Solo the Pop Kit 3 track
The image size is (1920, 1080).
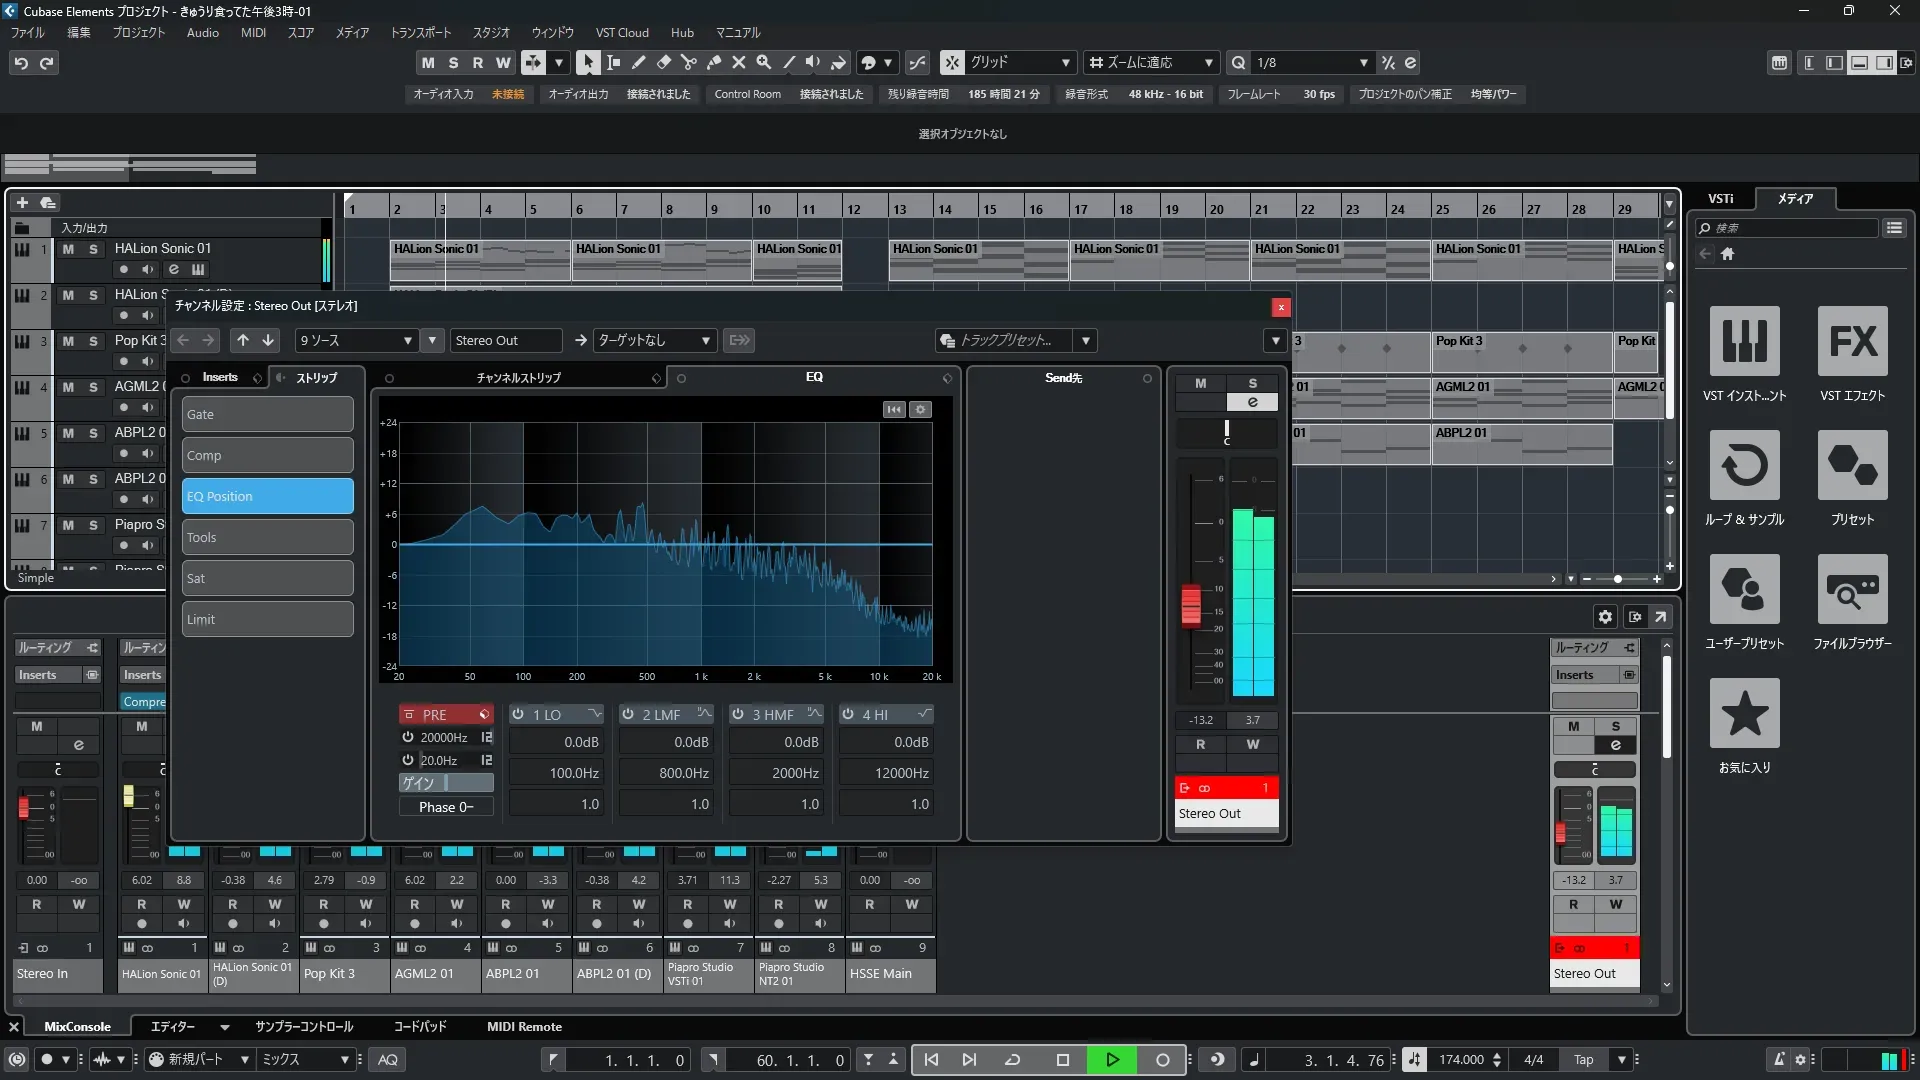pyautogui.click(x=93, y=341)
